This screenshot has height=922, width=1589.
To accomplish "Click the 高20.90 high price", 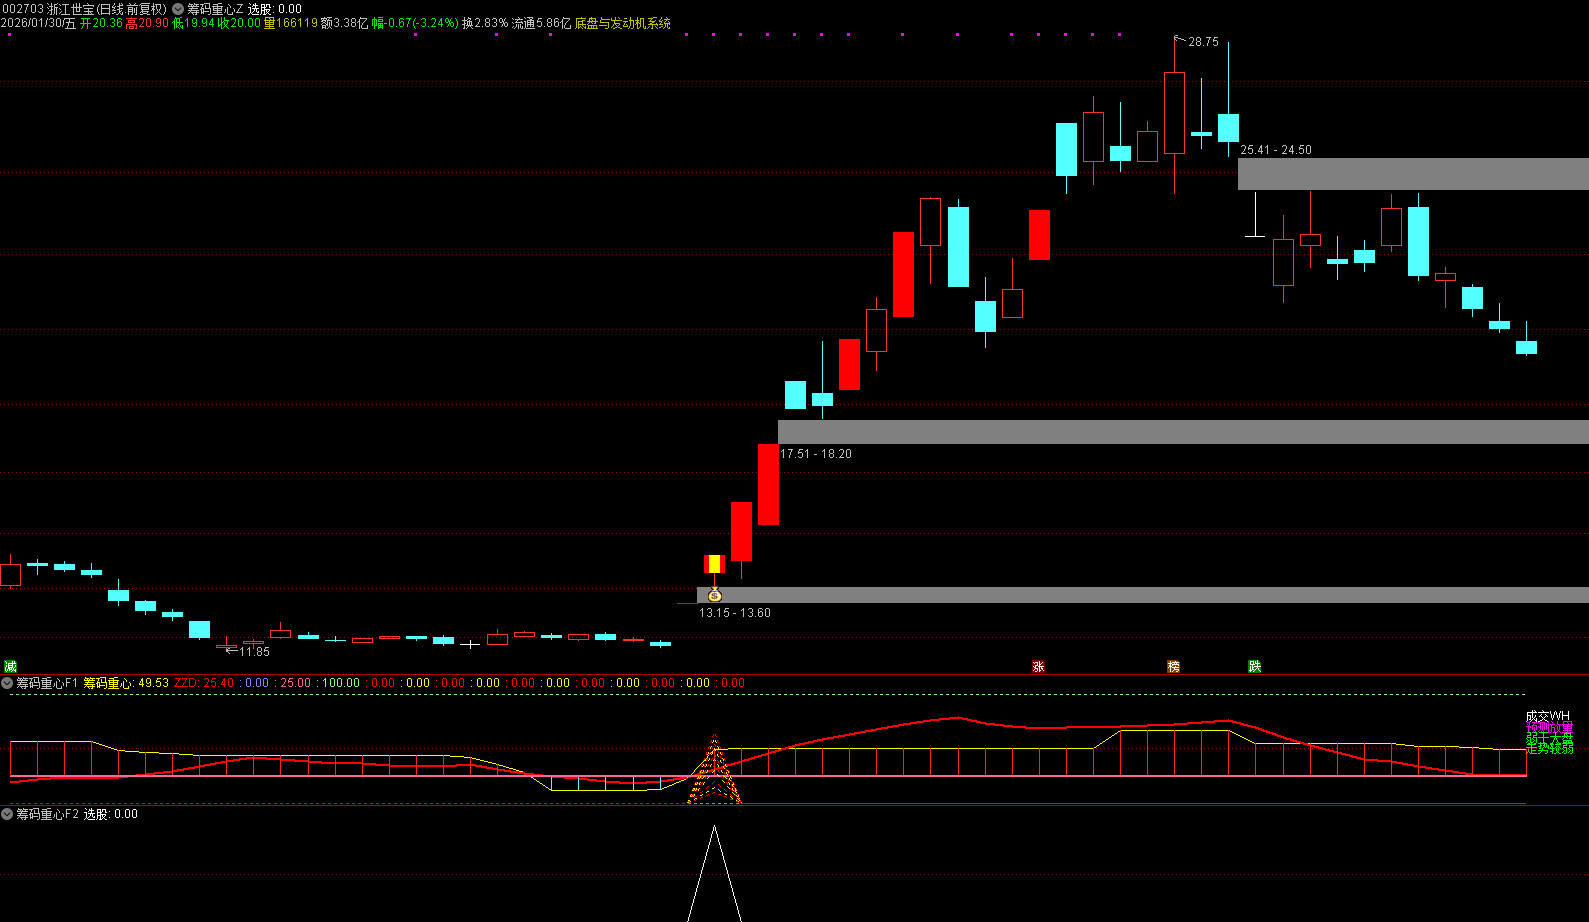I will pos(147,23).
